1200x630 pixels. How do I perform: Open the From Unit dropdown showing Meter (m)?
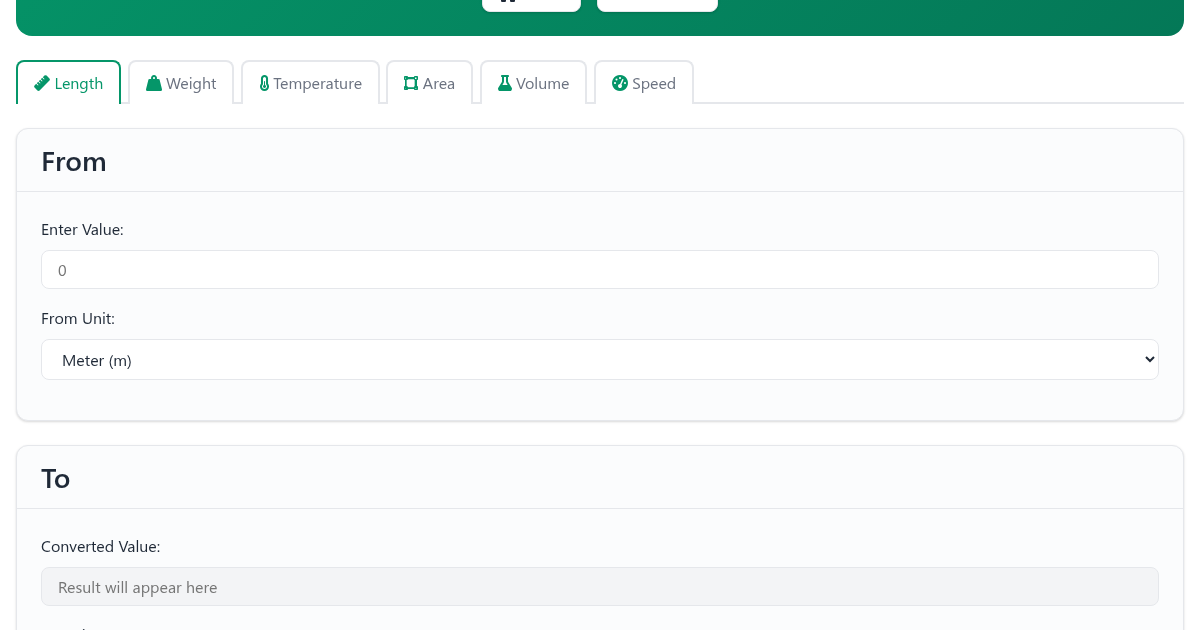pyautogui.click(x=600, y=360)
